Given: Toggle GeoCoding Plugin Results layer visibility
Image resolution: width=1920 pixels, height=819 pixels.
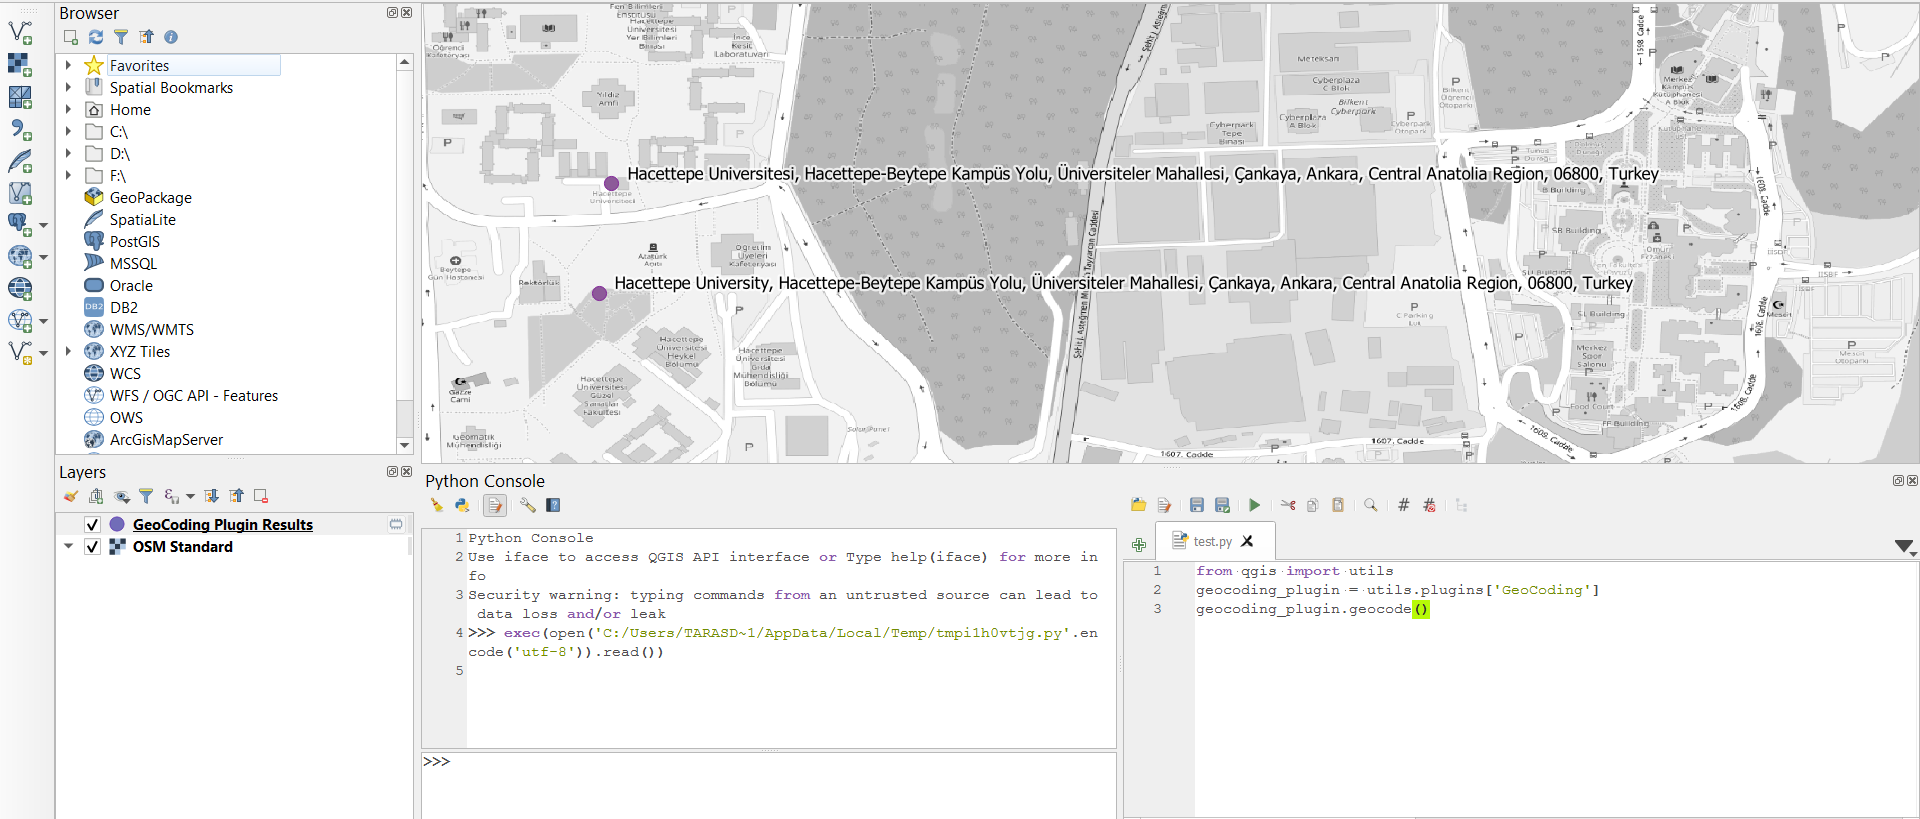Looking at the screenshot, I should (92, 524).
